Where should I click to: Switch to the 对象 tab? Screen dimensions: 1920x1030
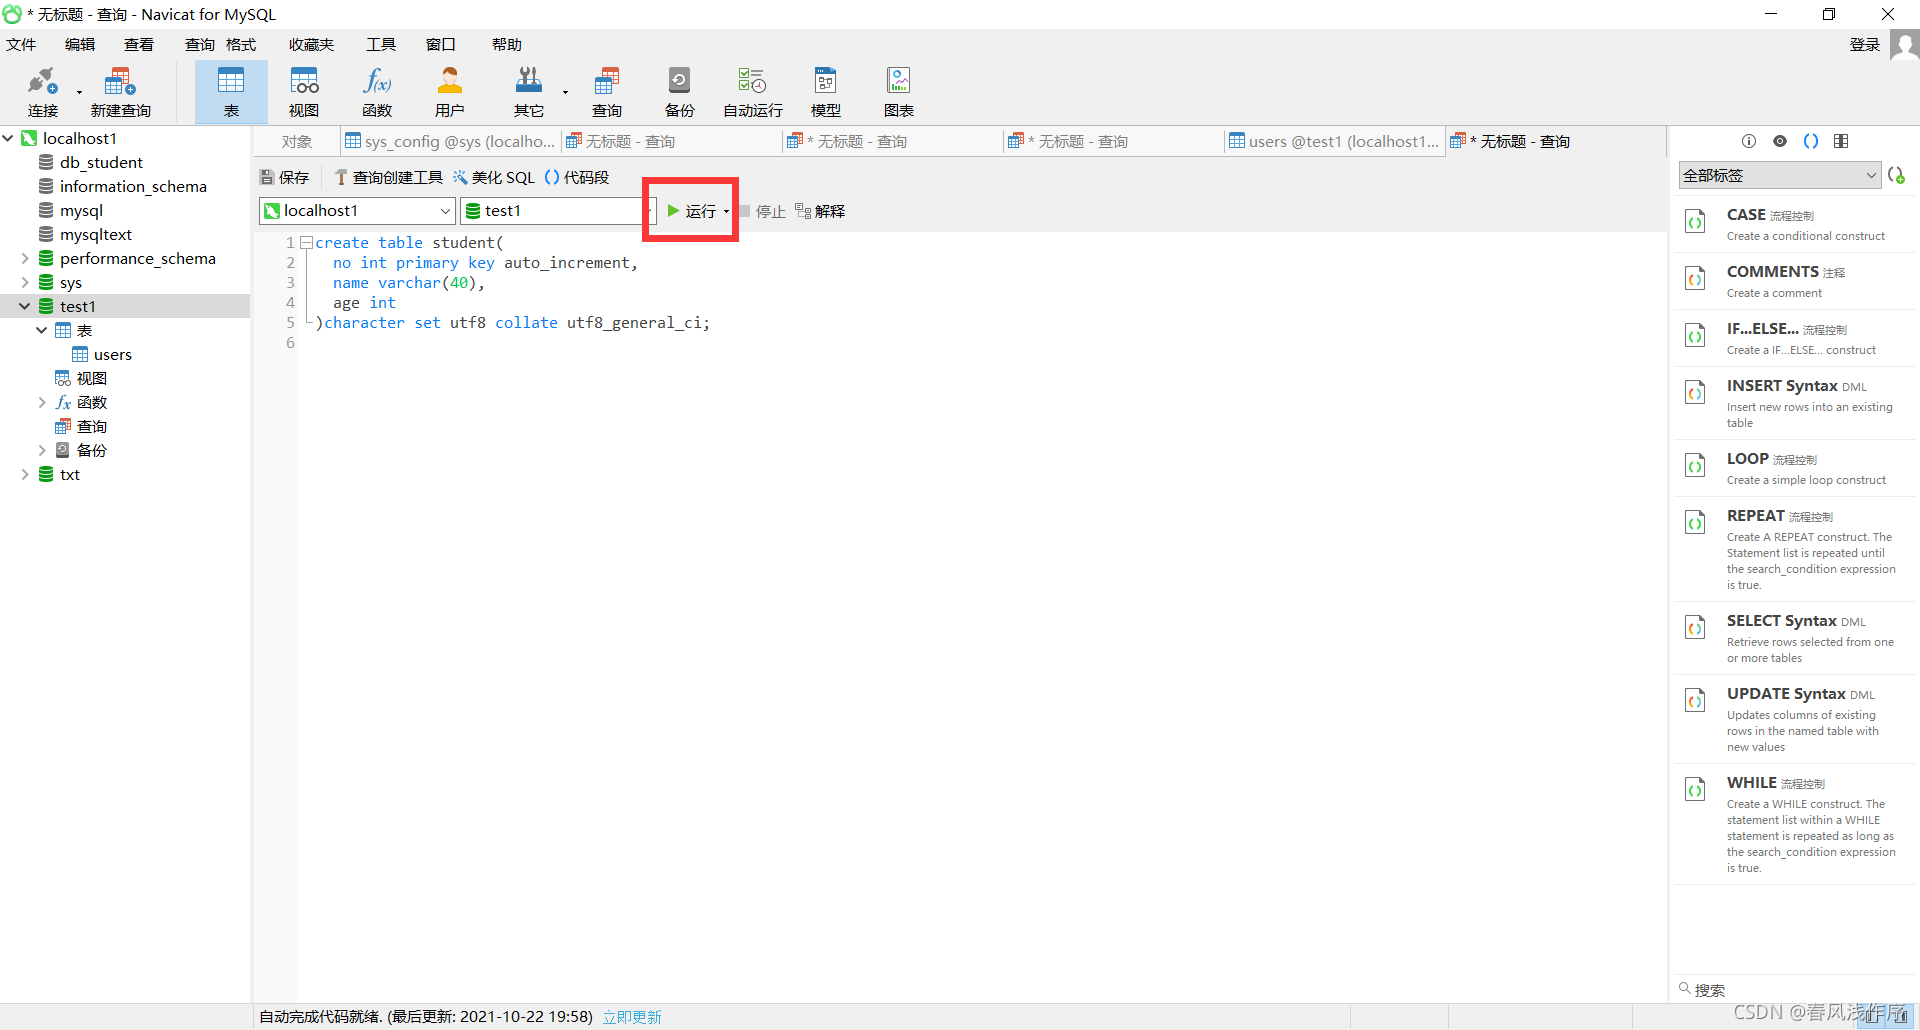point(297,142)
